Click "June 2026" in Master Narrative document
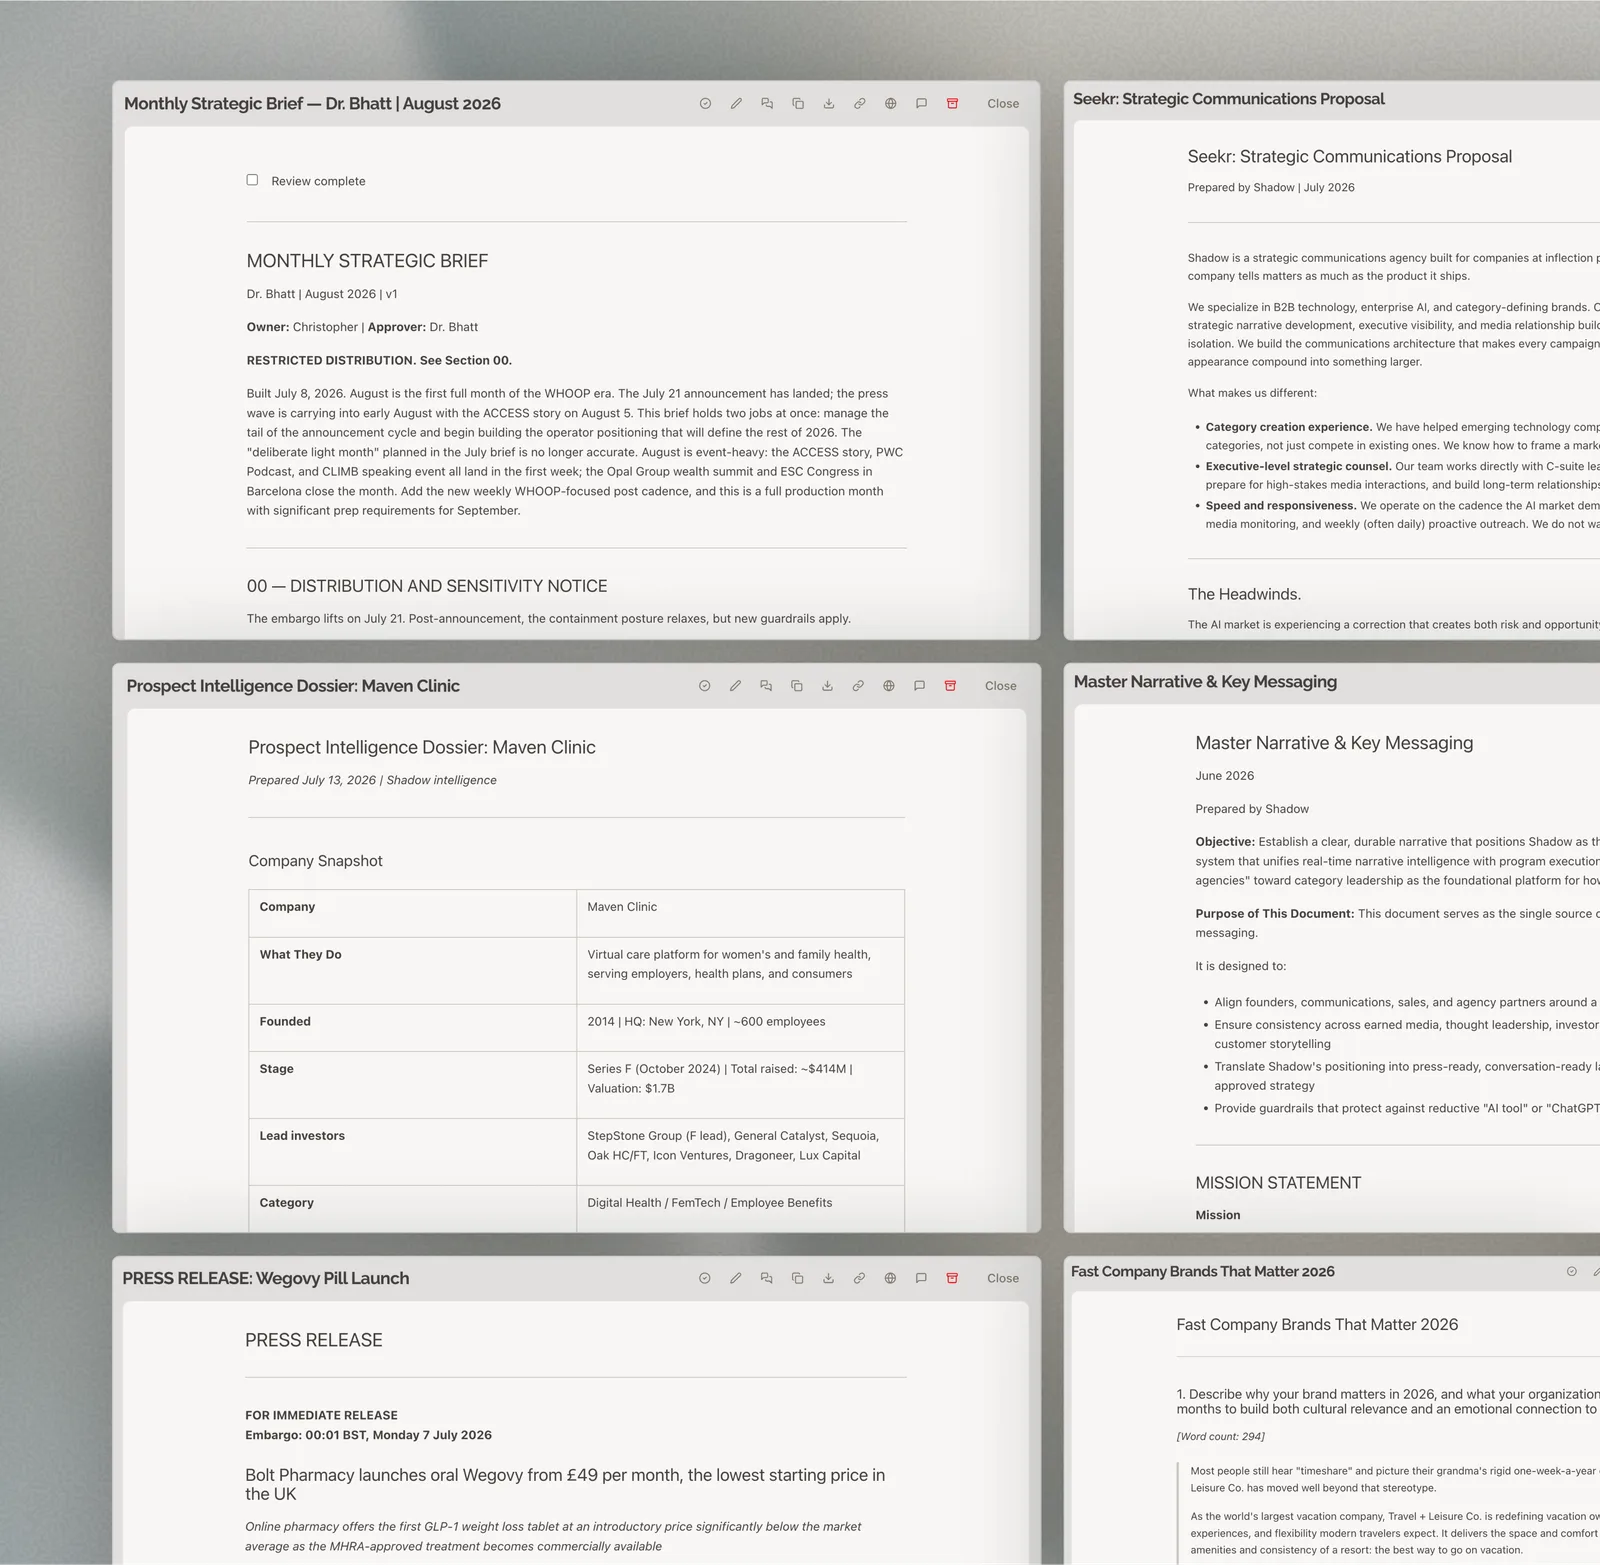 (x=1224, y=776)
